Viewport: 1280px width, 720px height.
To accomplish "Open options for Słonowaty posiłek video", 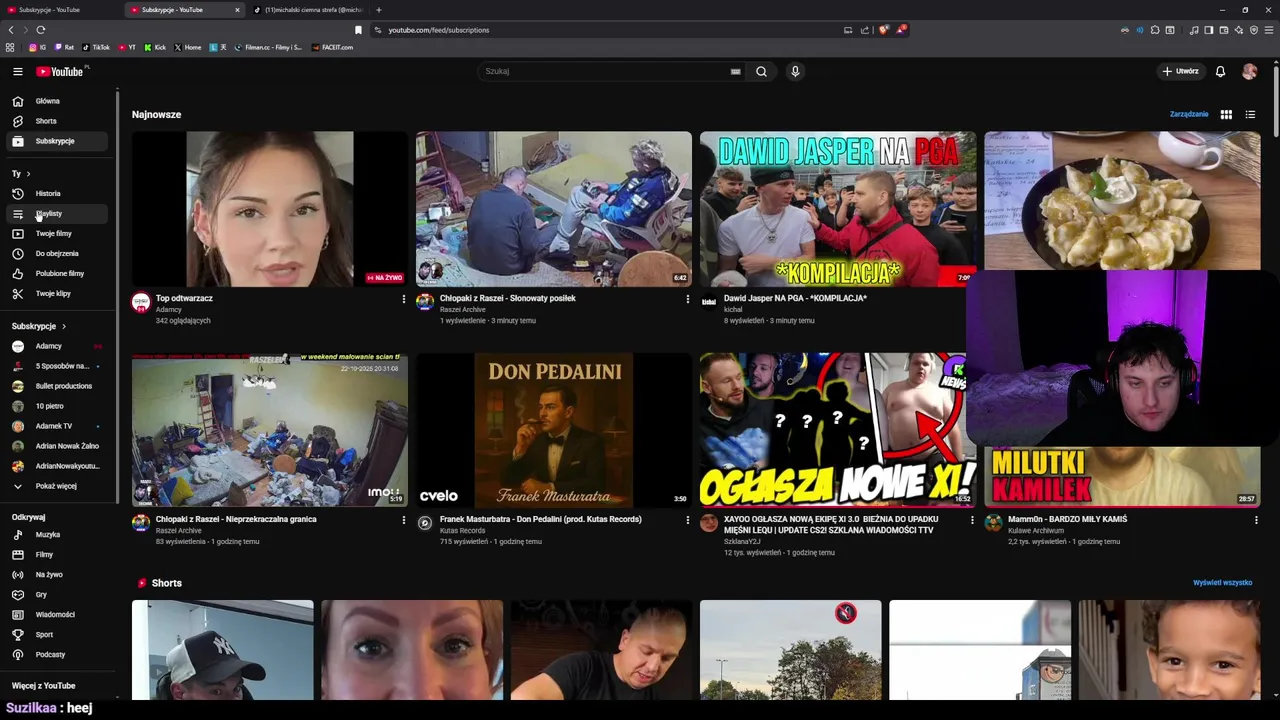I will pyautogui.click(x=687, y=299).
